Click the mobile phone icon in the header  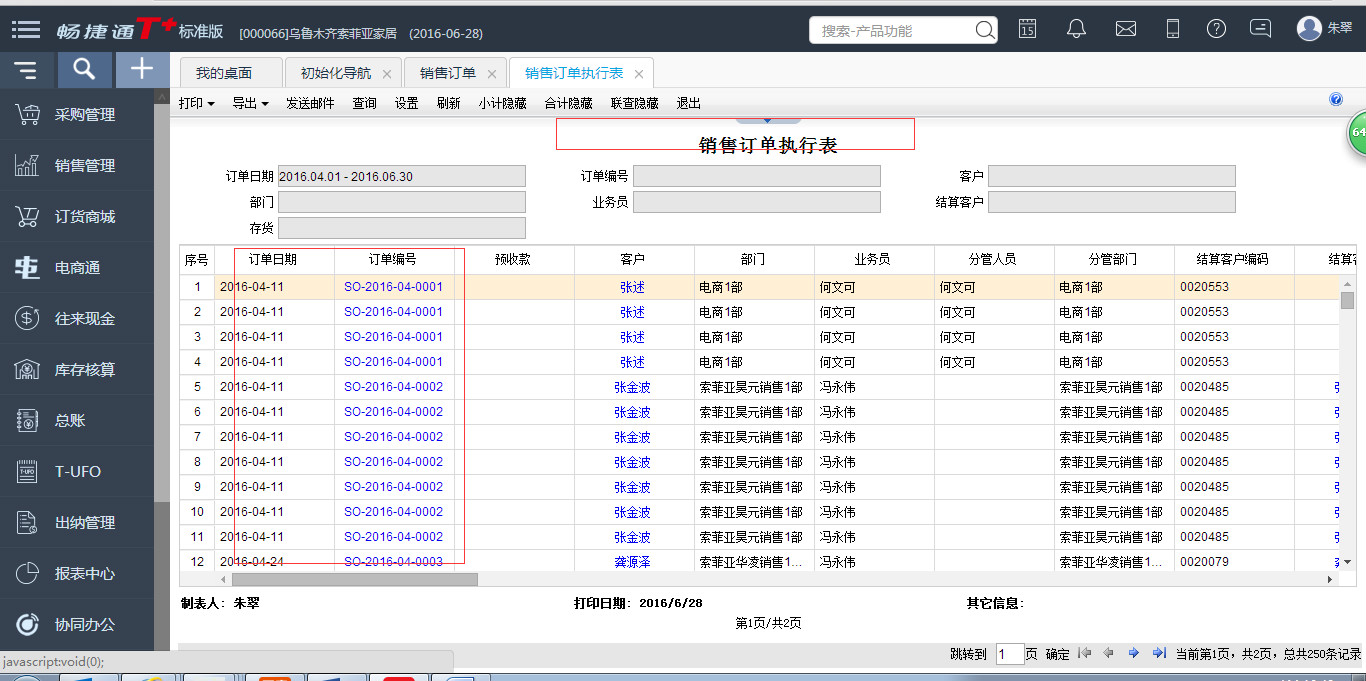[1173, 29]
